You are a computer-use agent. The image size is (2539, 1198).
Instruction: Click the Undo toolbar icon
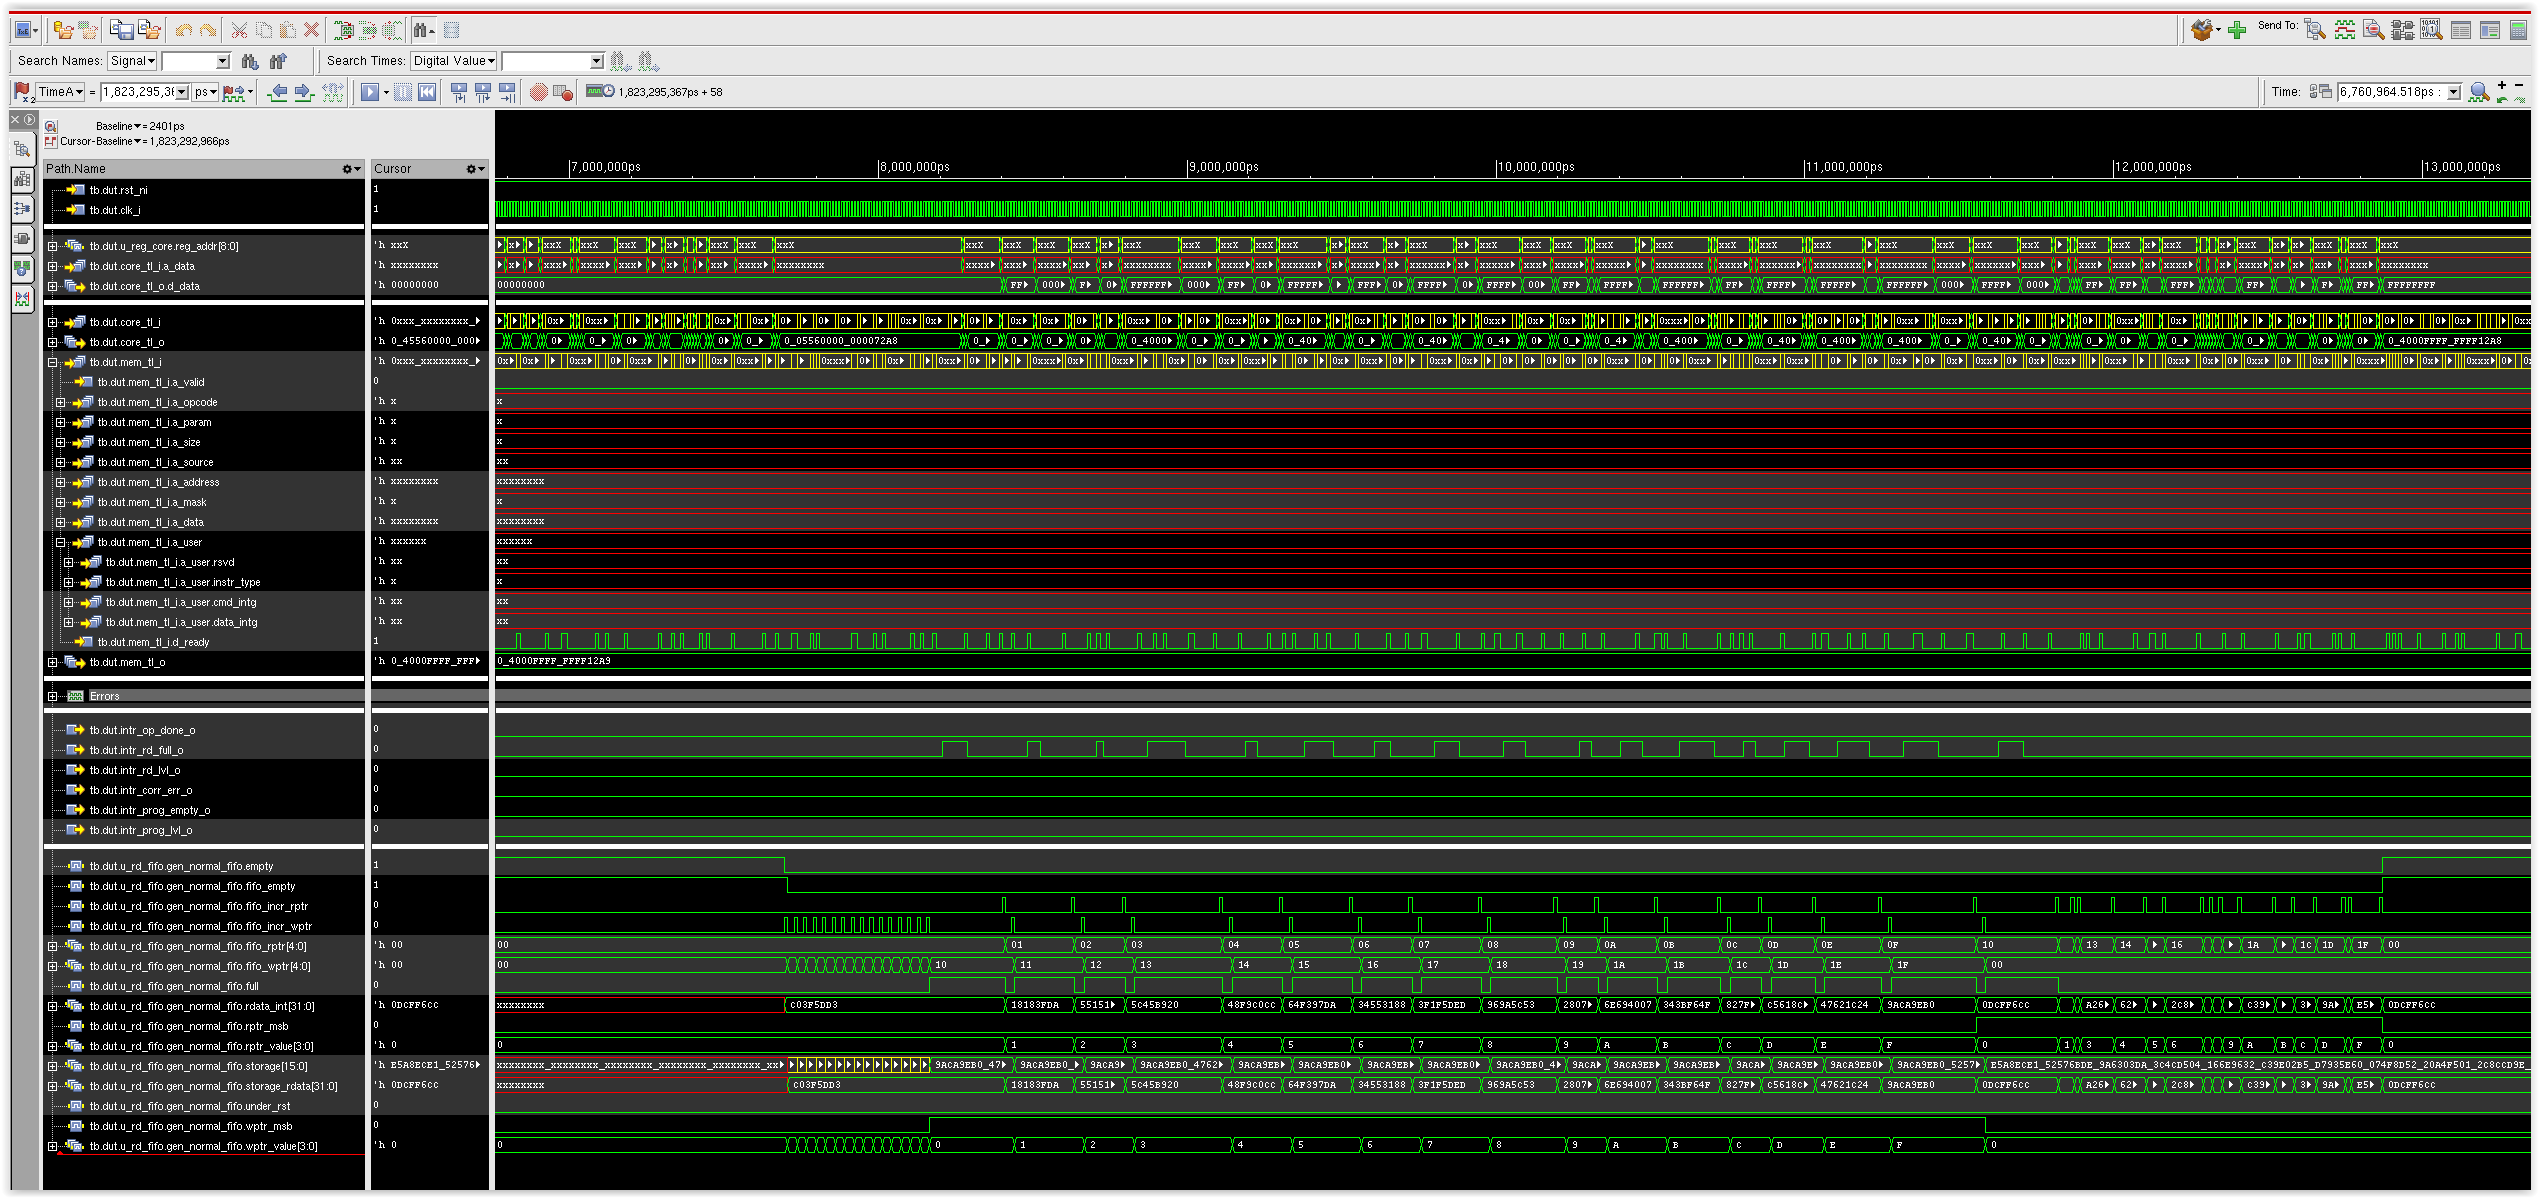(x=185, y=29)
